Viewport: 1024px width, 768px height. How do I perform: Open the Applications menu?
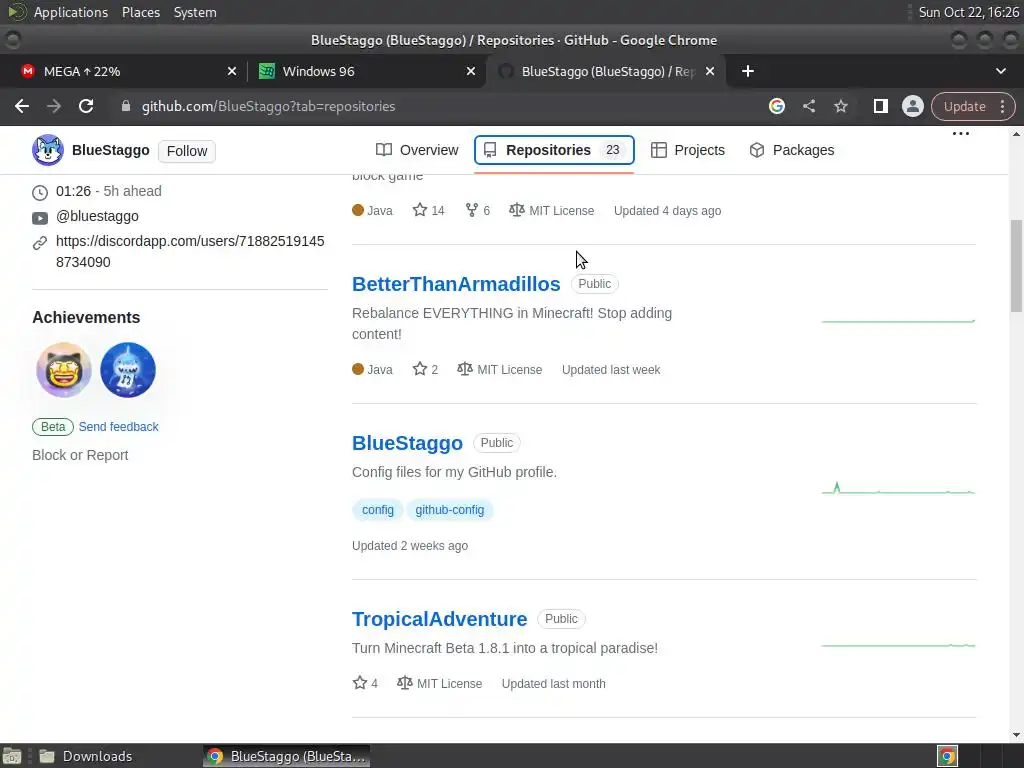tap(71, 12)
